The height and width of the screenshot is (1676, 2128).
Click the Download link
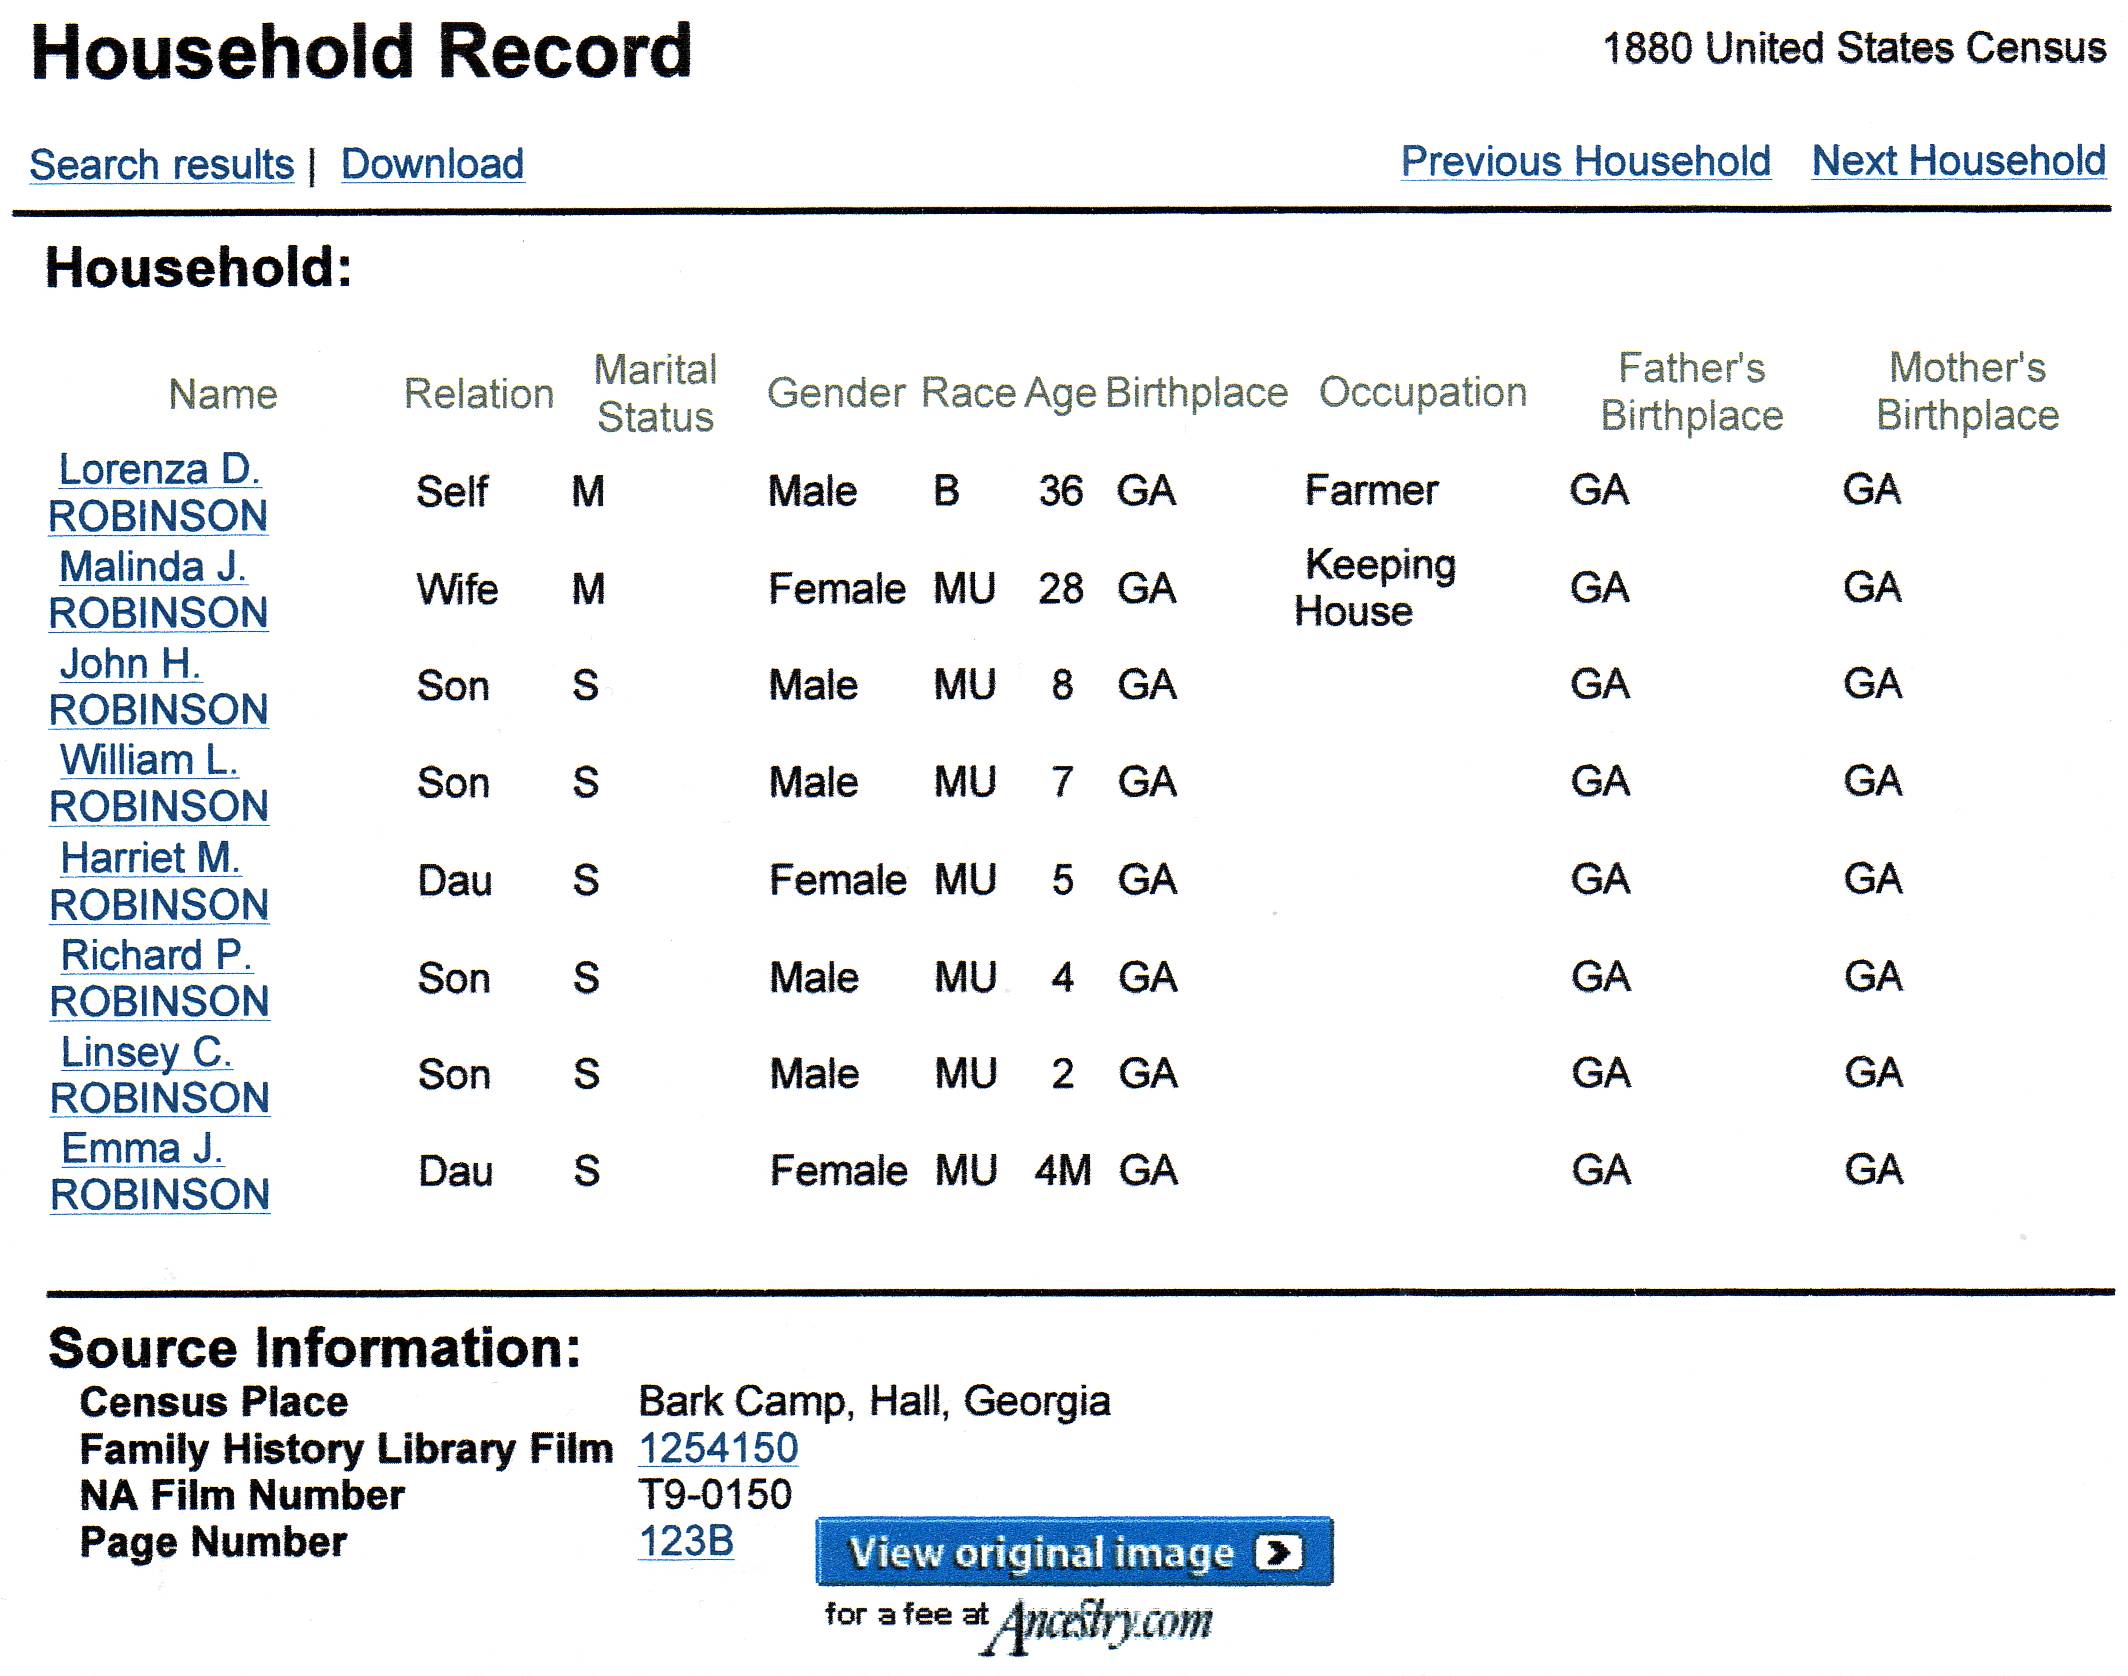(432, 164)
